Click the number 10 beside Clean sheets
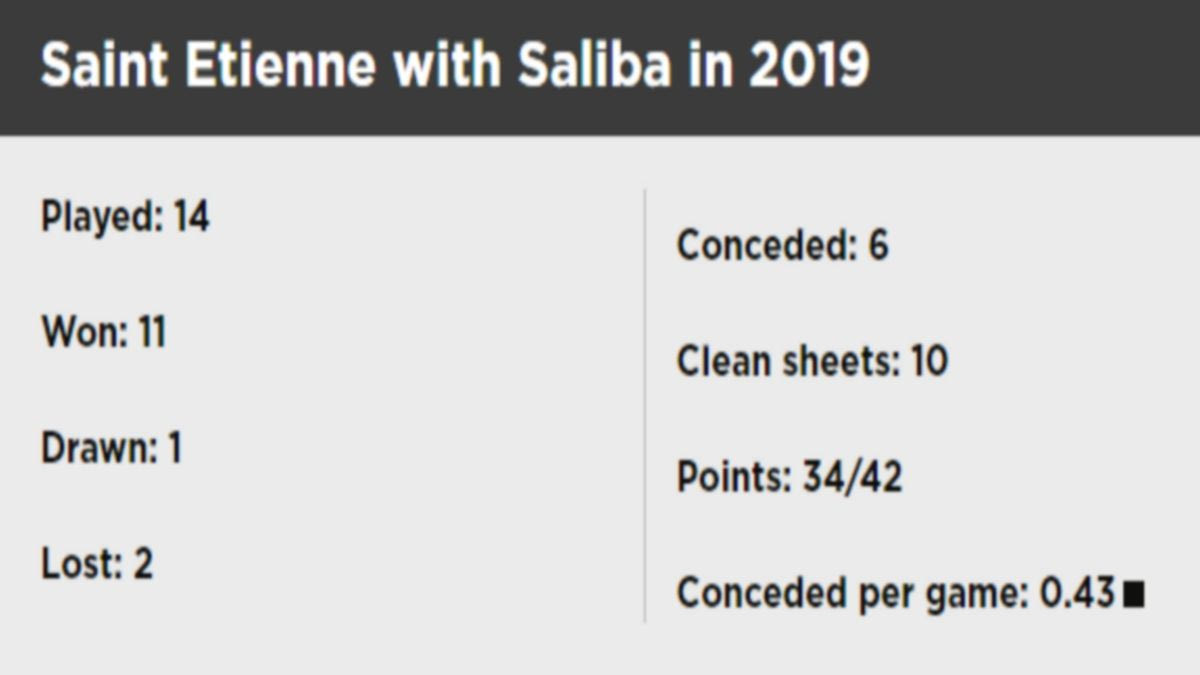1200x675 pixels. (929, 361)
